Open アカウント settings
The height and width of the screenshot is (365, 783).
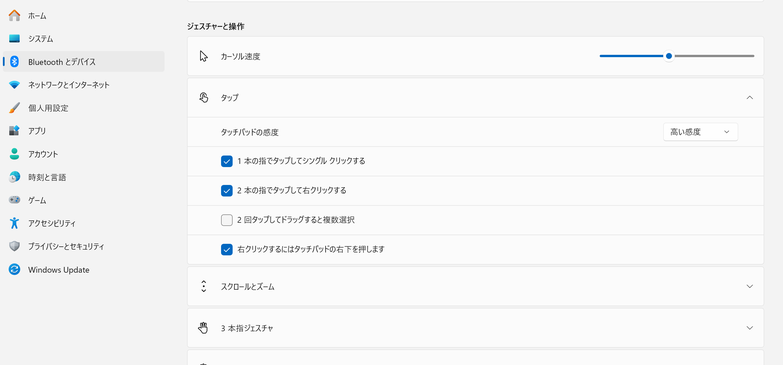point(83,154)
